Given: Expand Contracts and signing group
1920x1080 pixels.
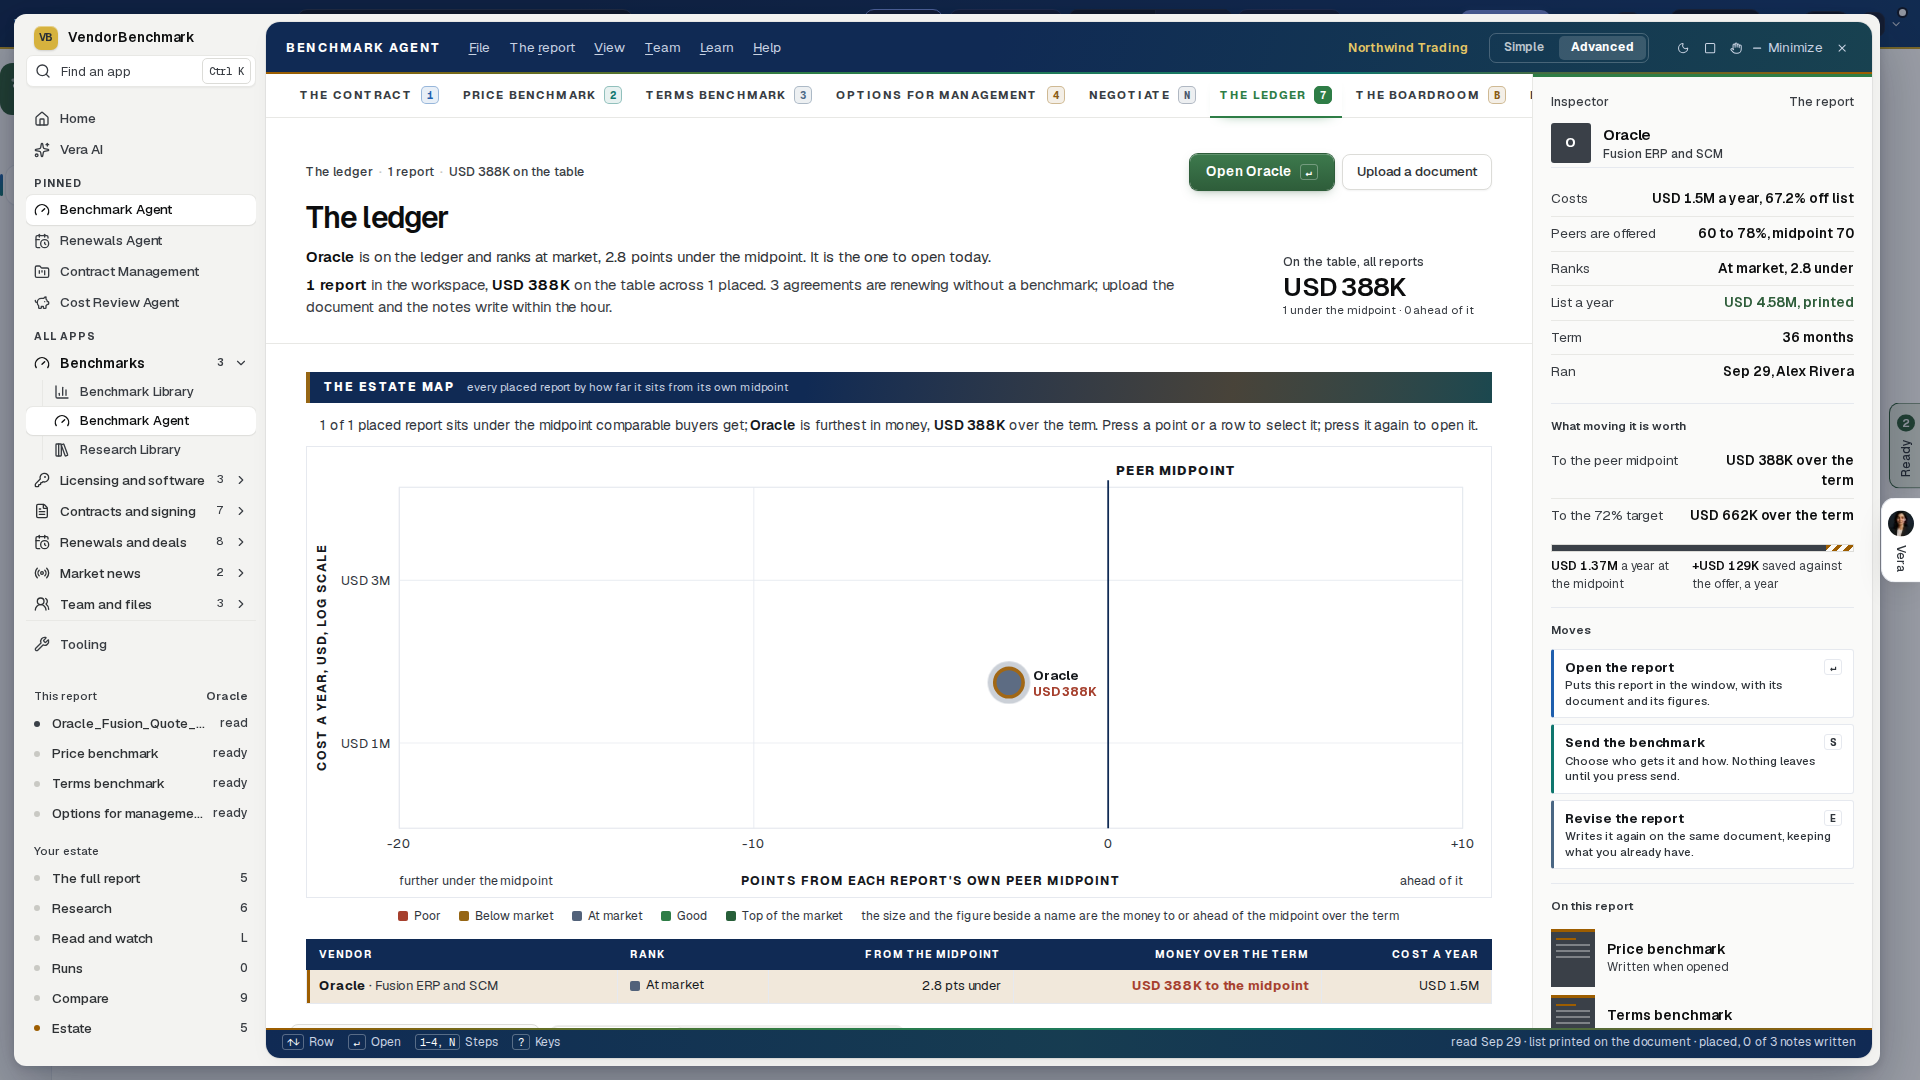Looking at the screenshot, I should pyautogui.click(x=241, y=511).
